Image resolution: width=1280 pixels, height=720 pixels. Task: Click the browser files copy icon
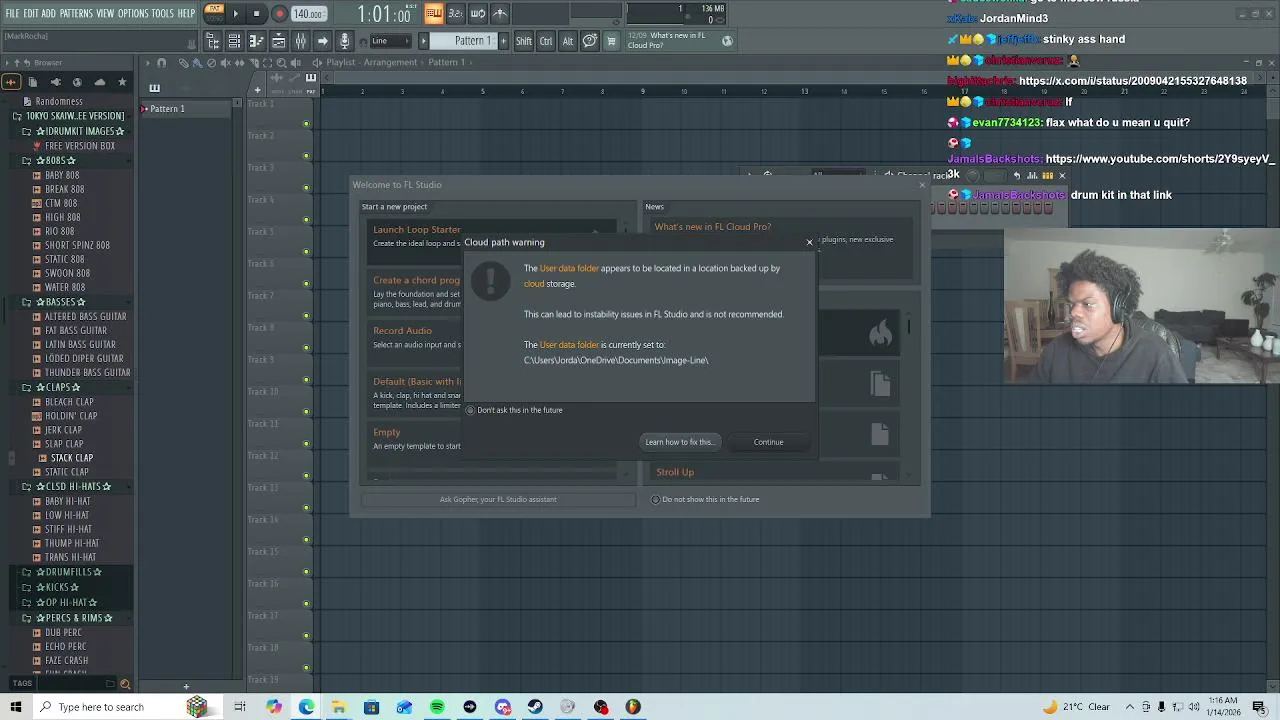33,82
